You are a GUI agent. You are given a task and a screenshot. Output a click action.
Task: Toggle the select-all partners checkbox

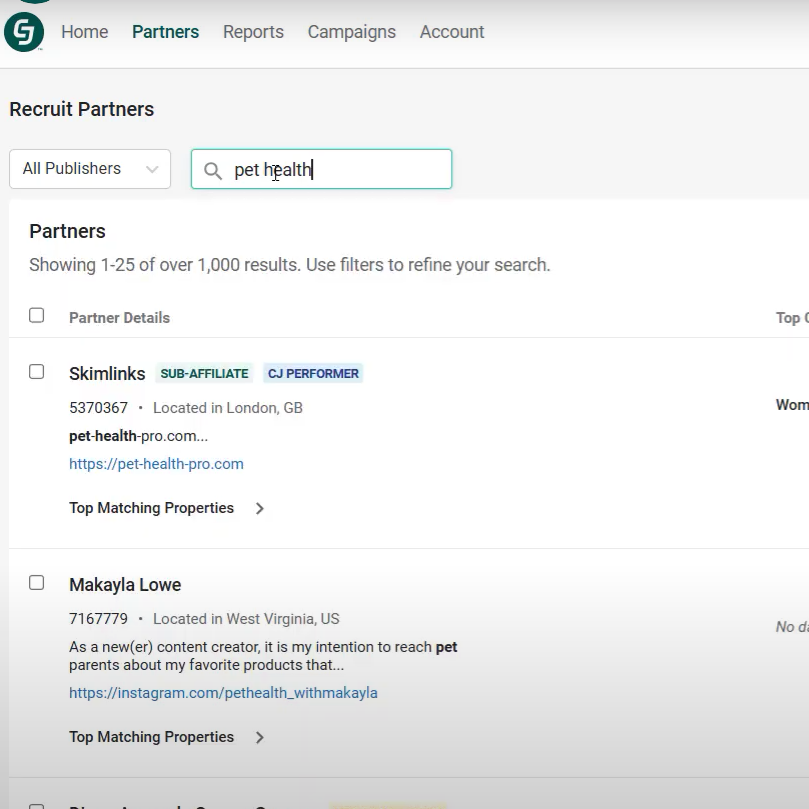pyautogui.click(x=37, y=316)
